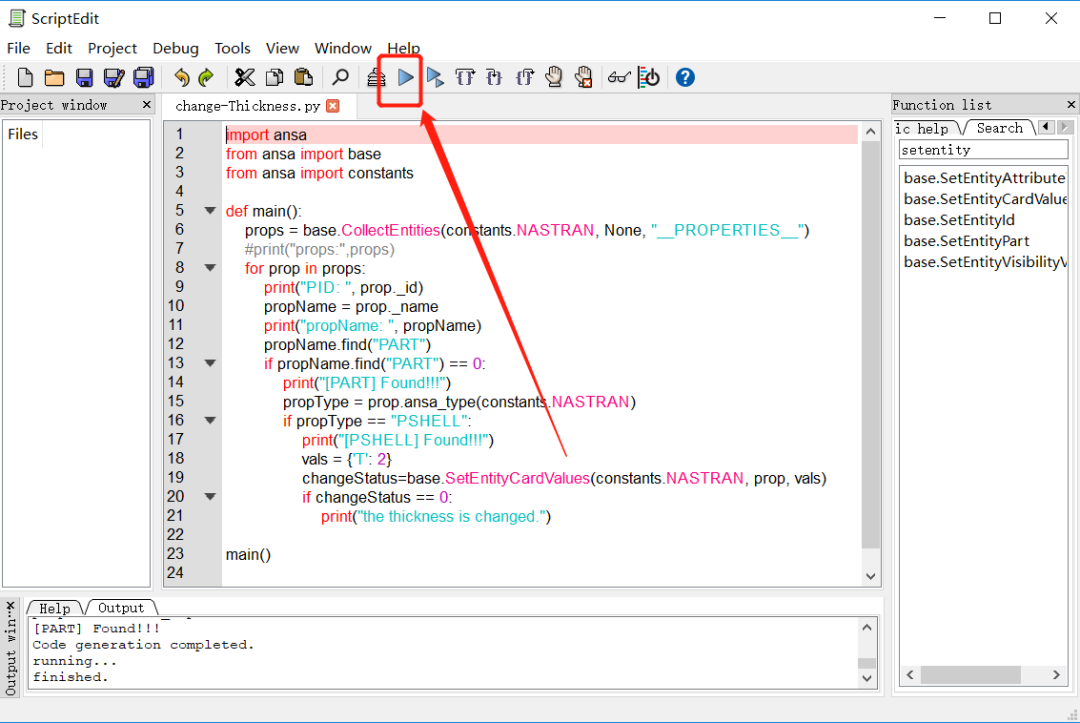
Task: Open the Edit menu
Action: 59,48
